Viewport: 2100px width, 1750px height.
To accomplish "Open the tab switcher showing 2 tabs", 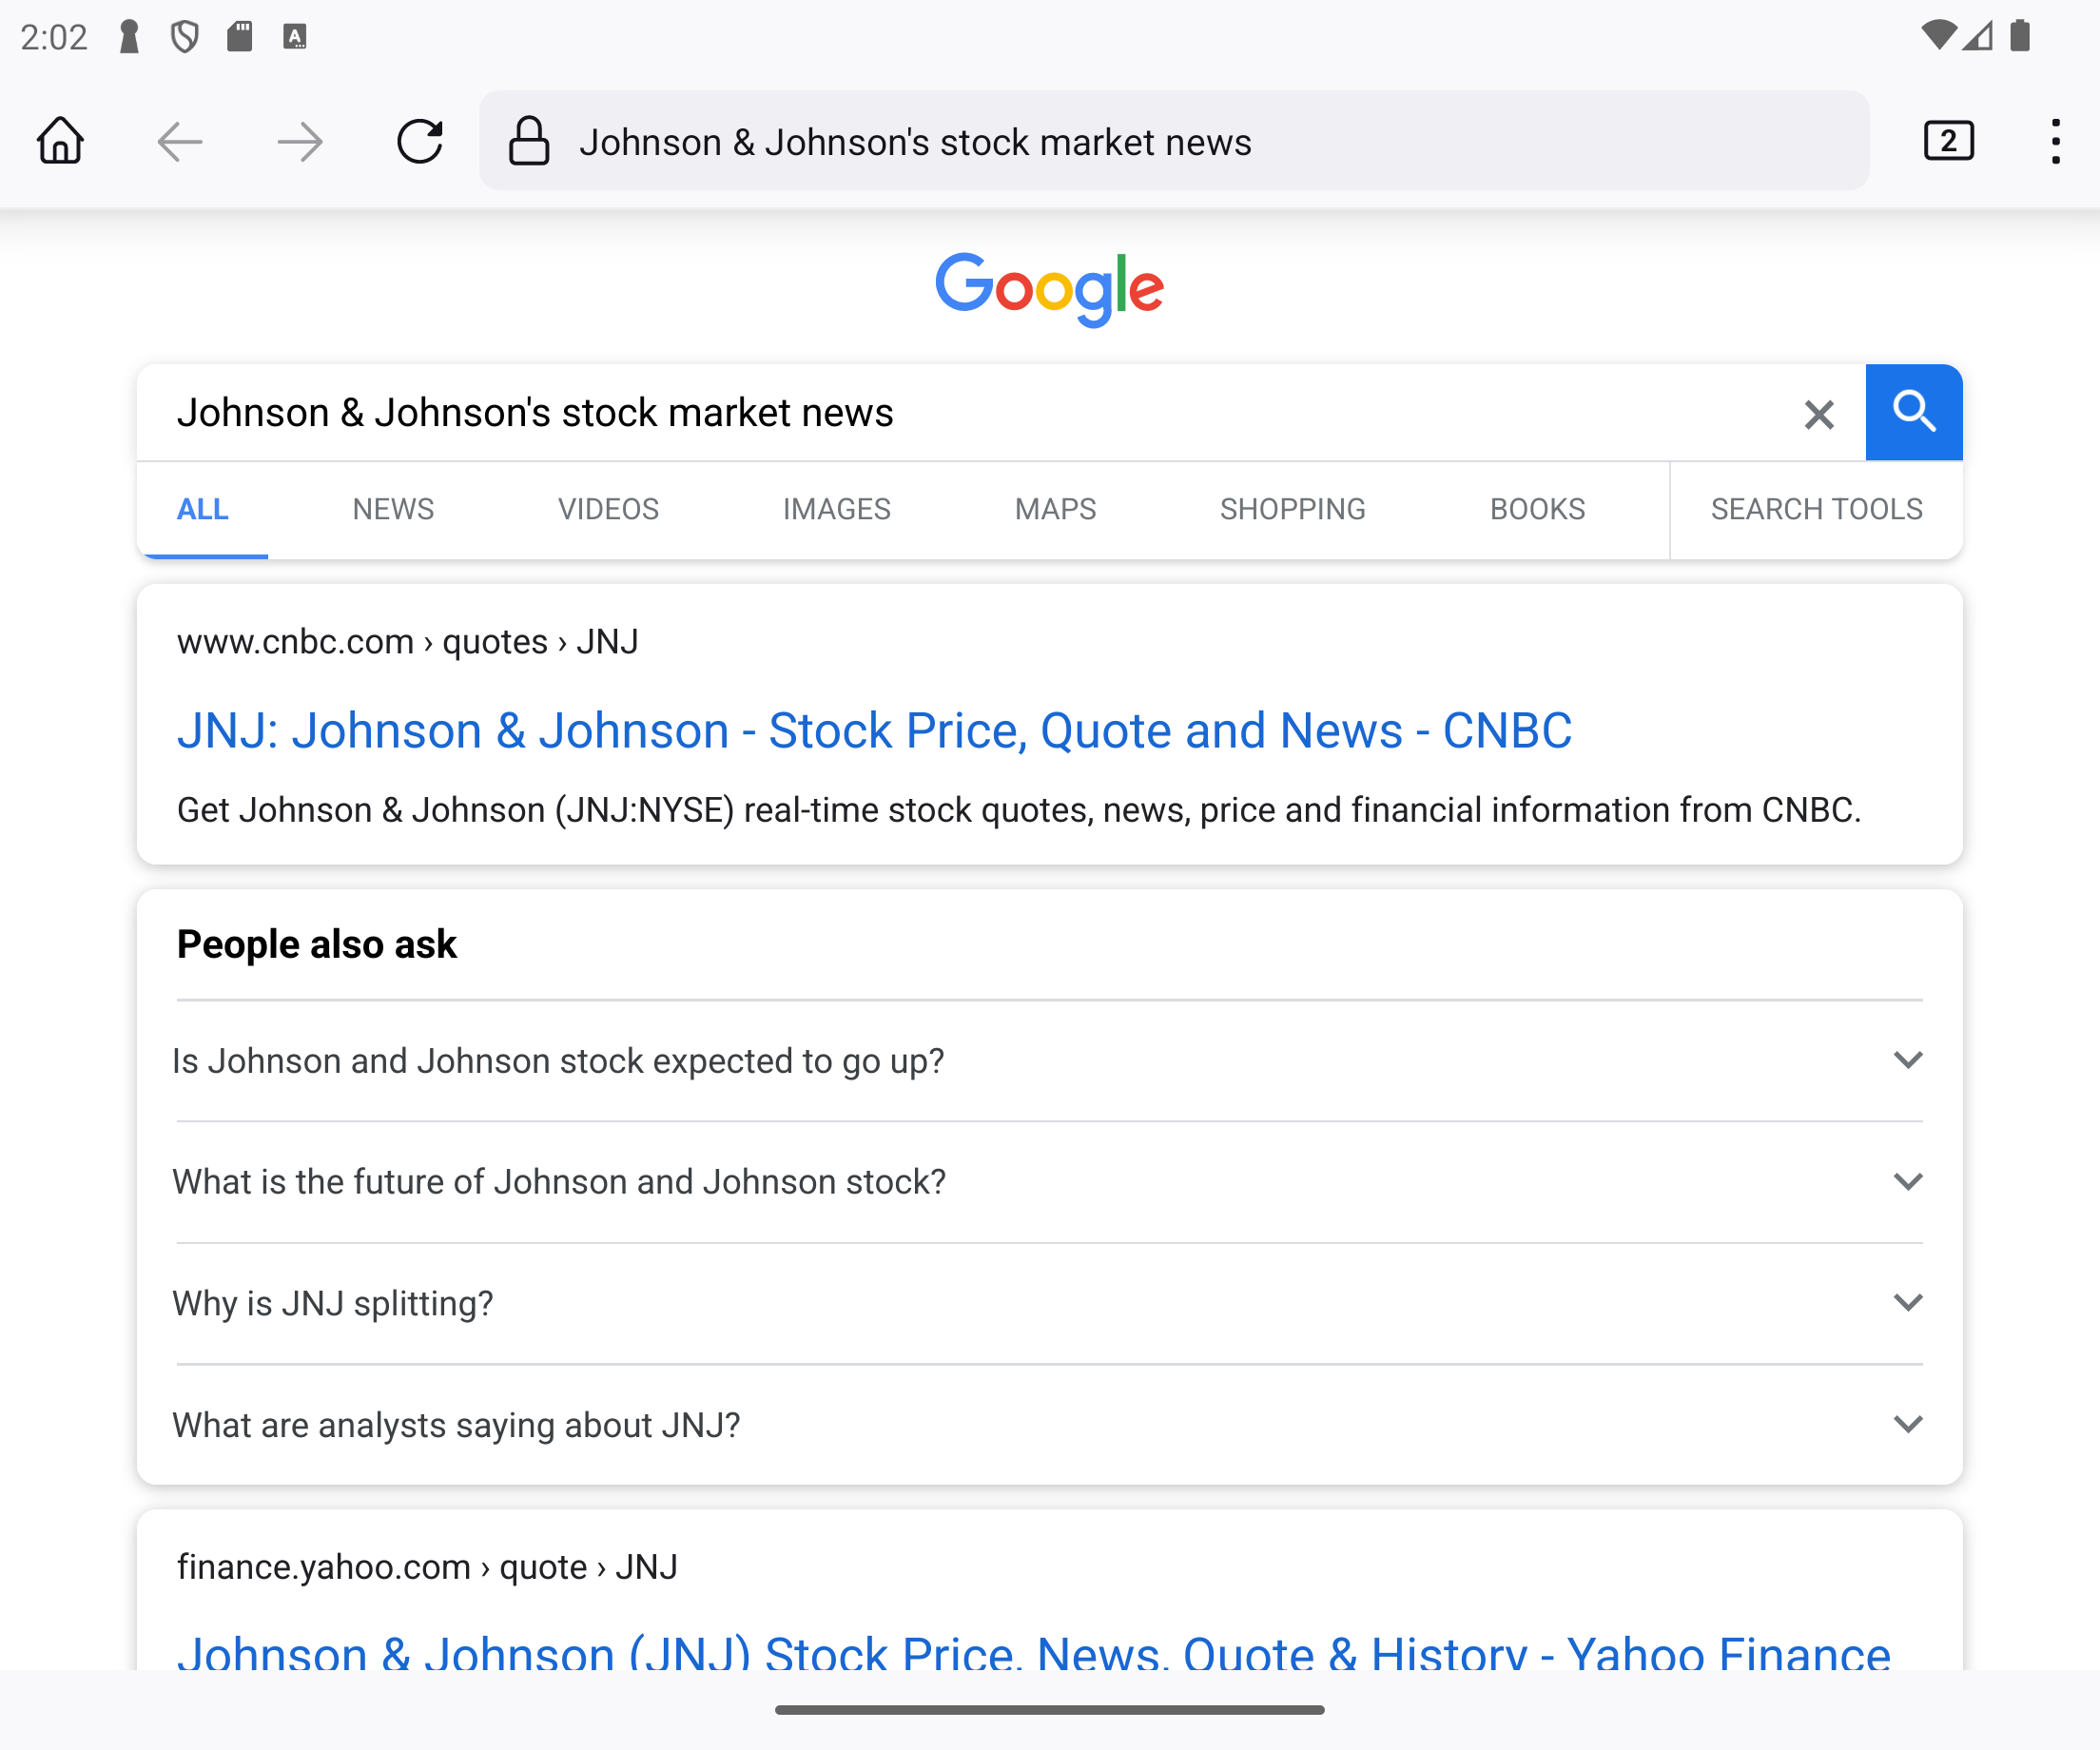I will tap(1948, 141).
